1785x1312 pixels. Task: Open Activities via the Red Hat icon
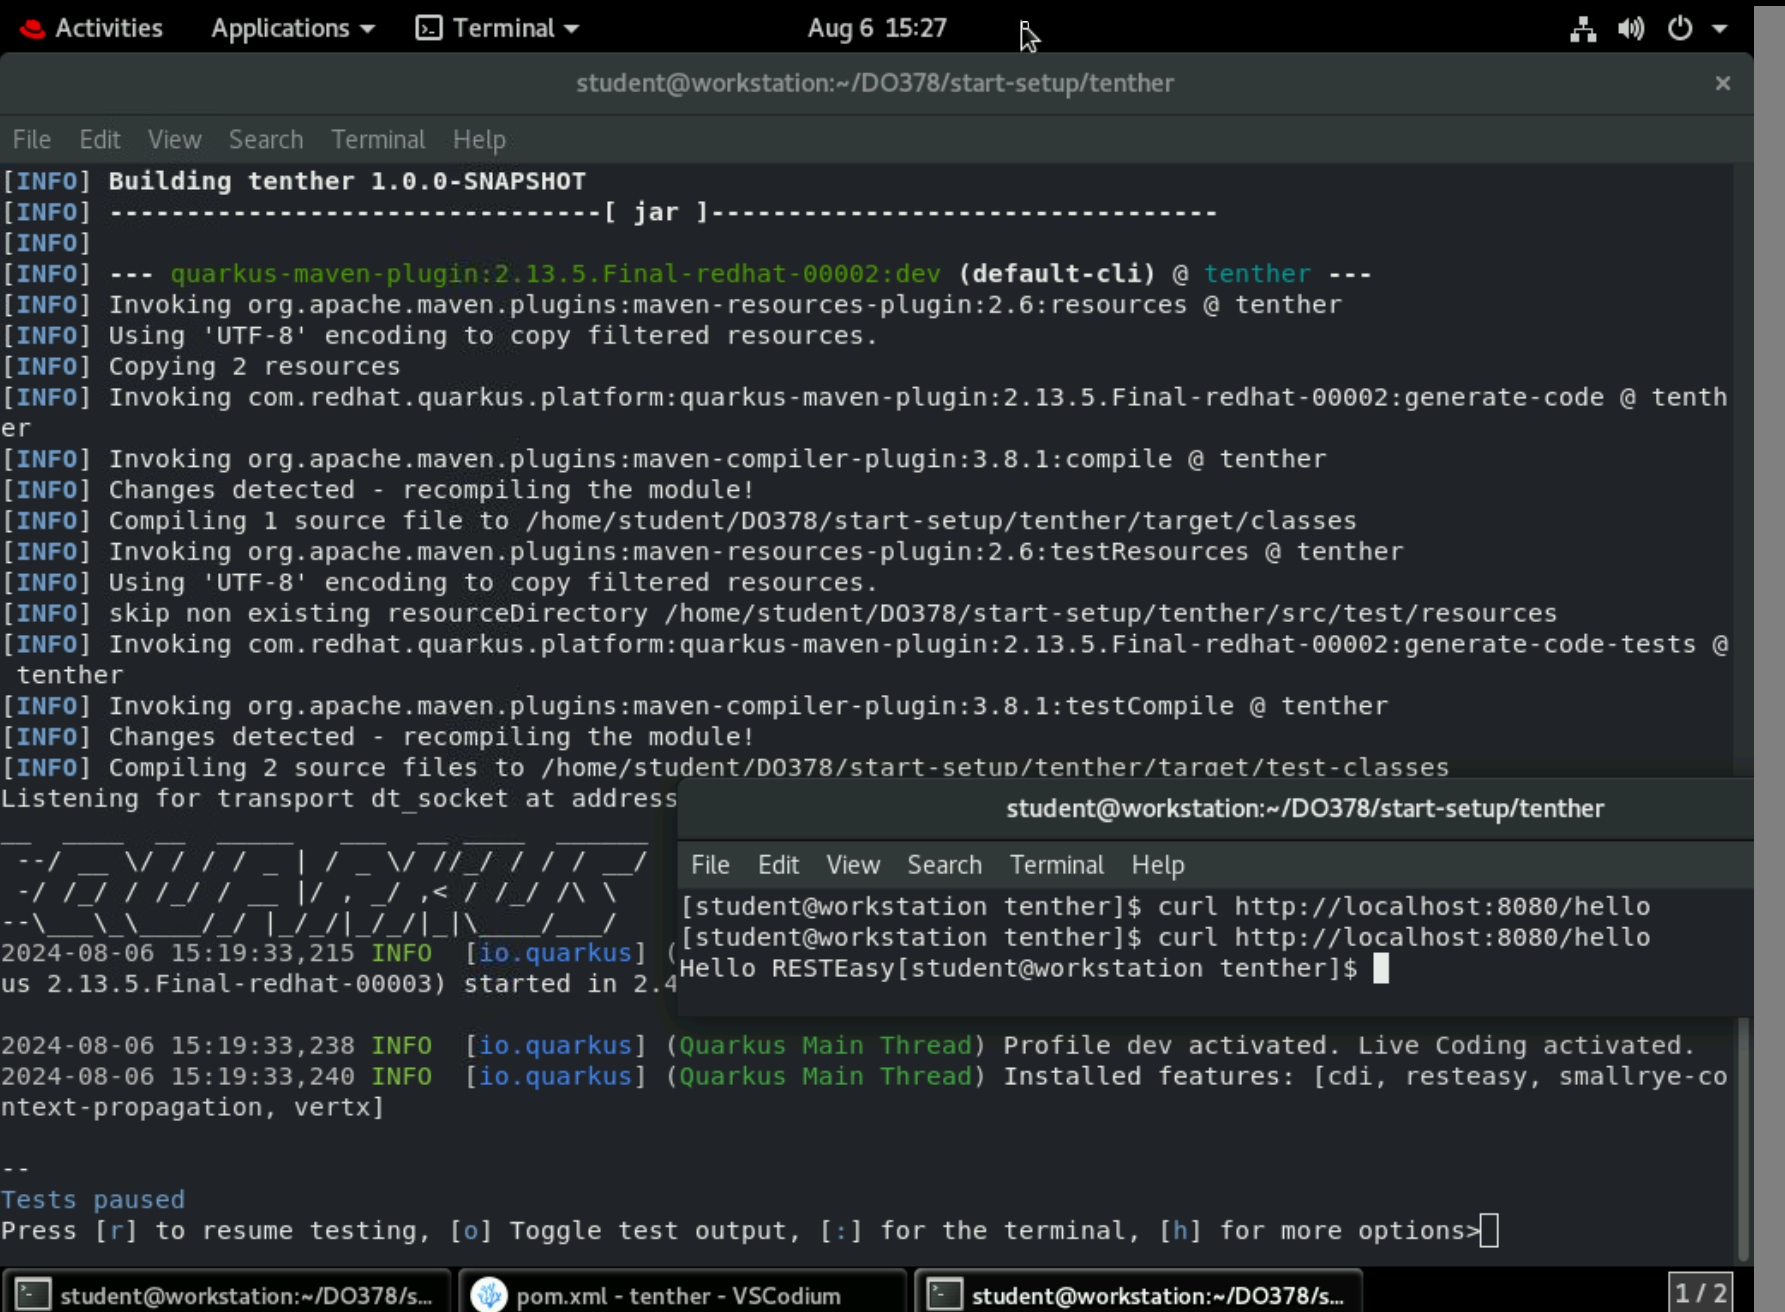(x=32, y=27)
